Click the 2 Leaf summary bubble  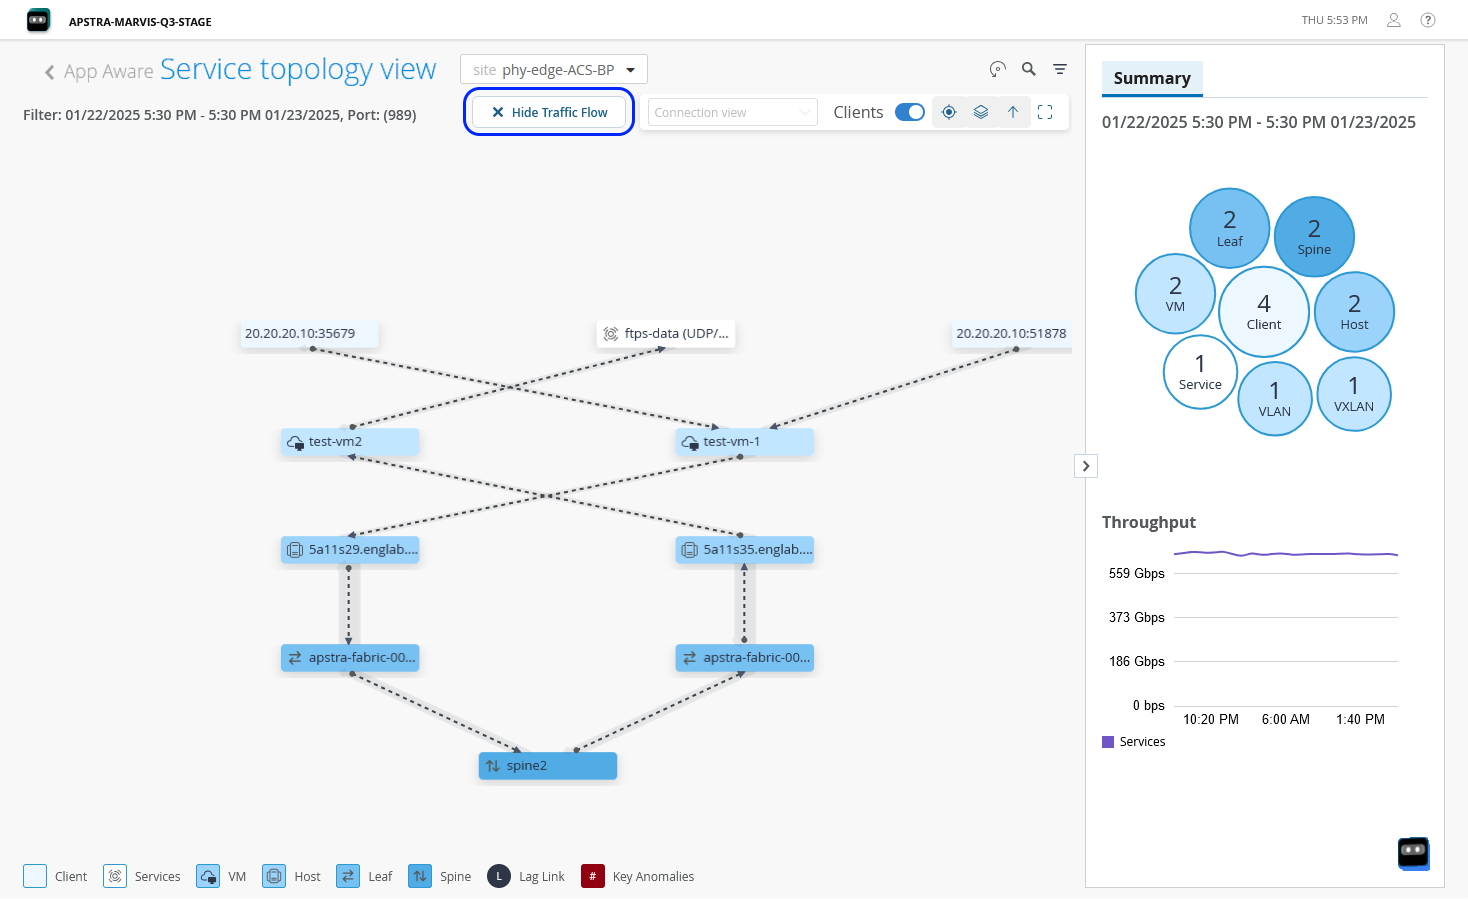pyautogui.click(x=1229, y=228)
